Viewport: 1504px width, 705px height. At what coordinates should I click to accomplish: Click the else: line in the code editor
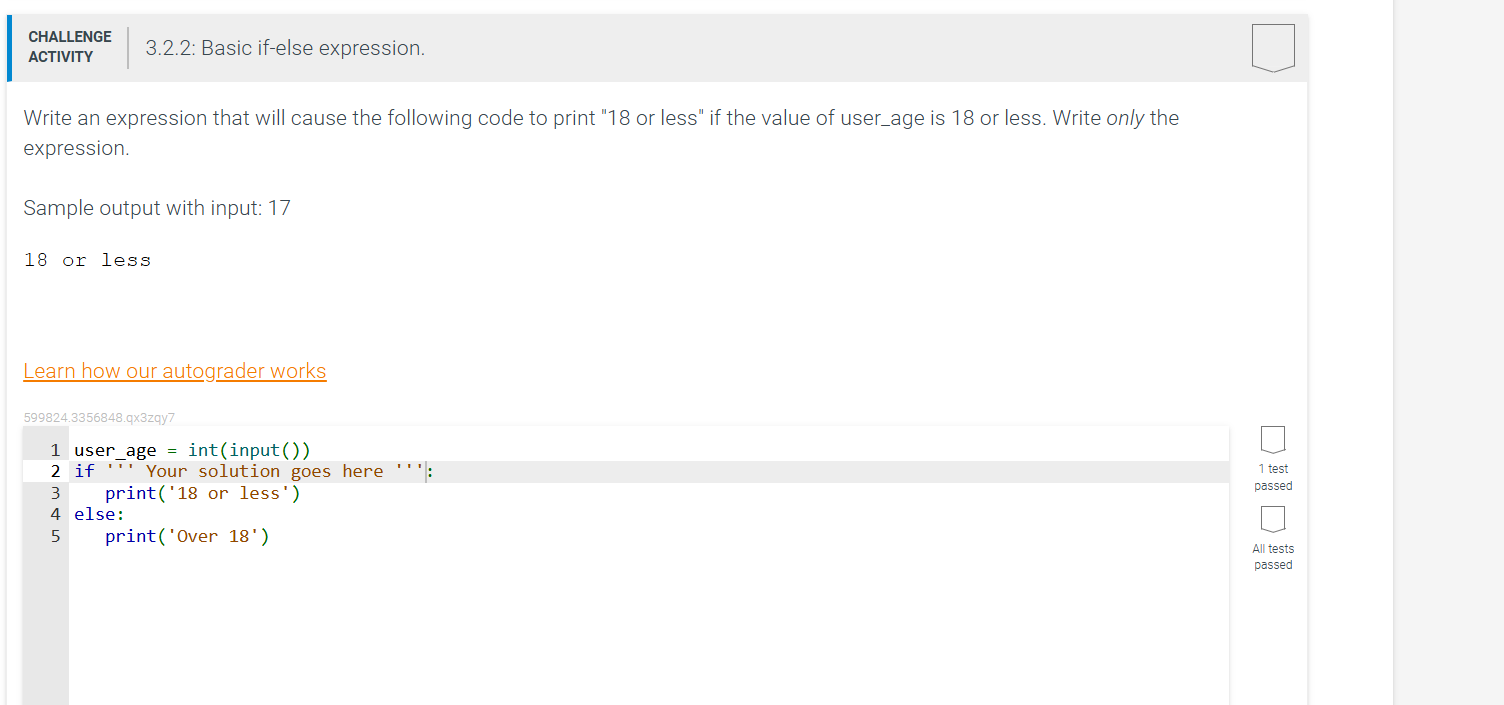coord(98,514)
